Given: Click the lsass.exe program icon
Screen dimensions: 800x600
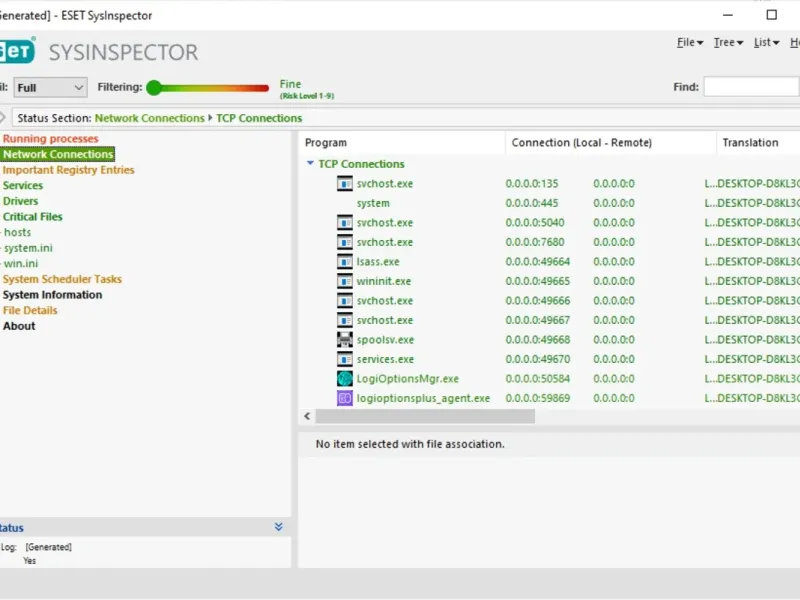Looking at the screenshot, I should pos(345,262).
